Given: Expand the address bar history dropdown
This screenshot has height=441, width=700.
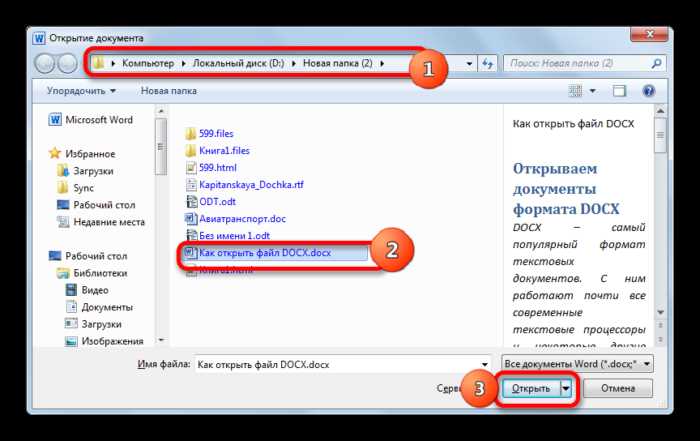Looking at the screenshot, I should (x=469, y=64).
